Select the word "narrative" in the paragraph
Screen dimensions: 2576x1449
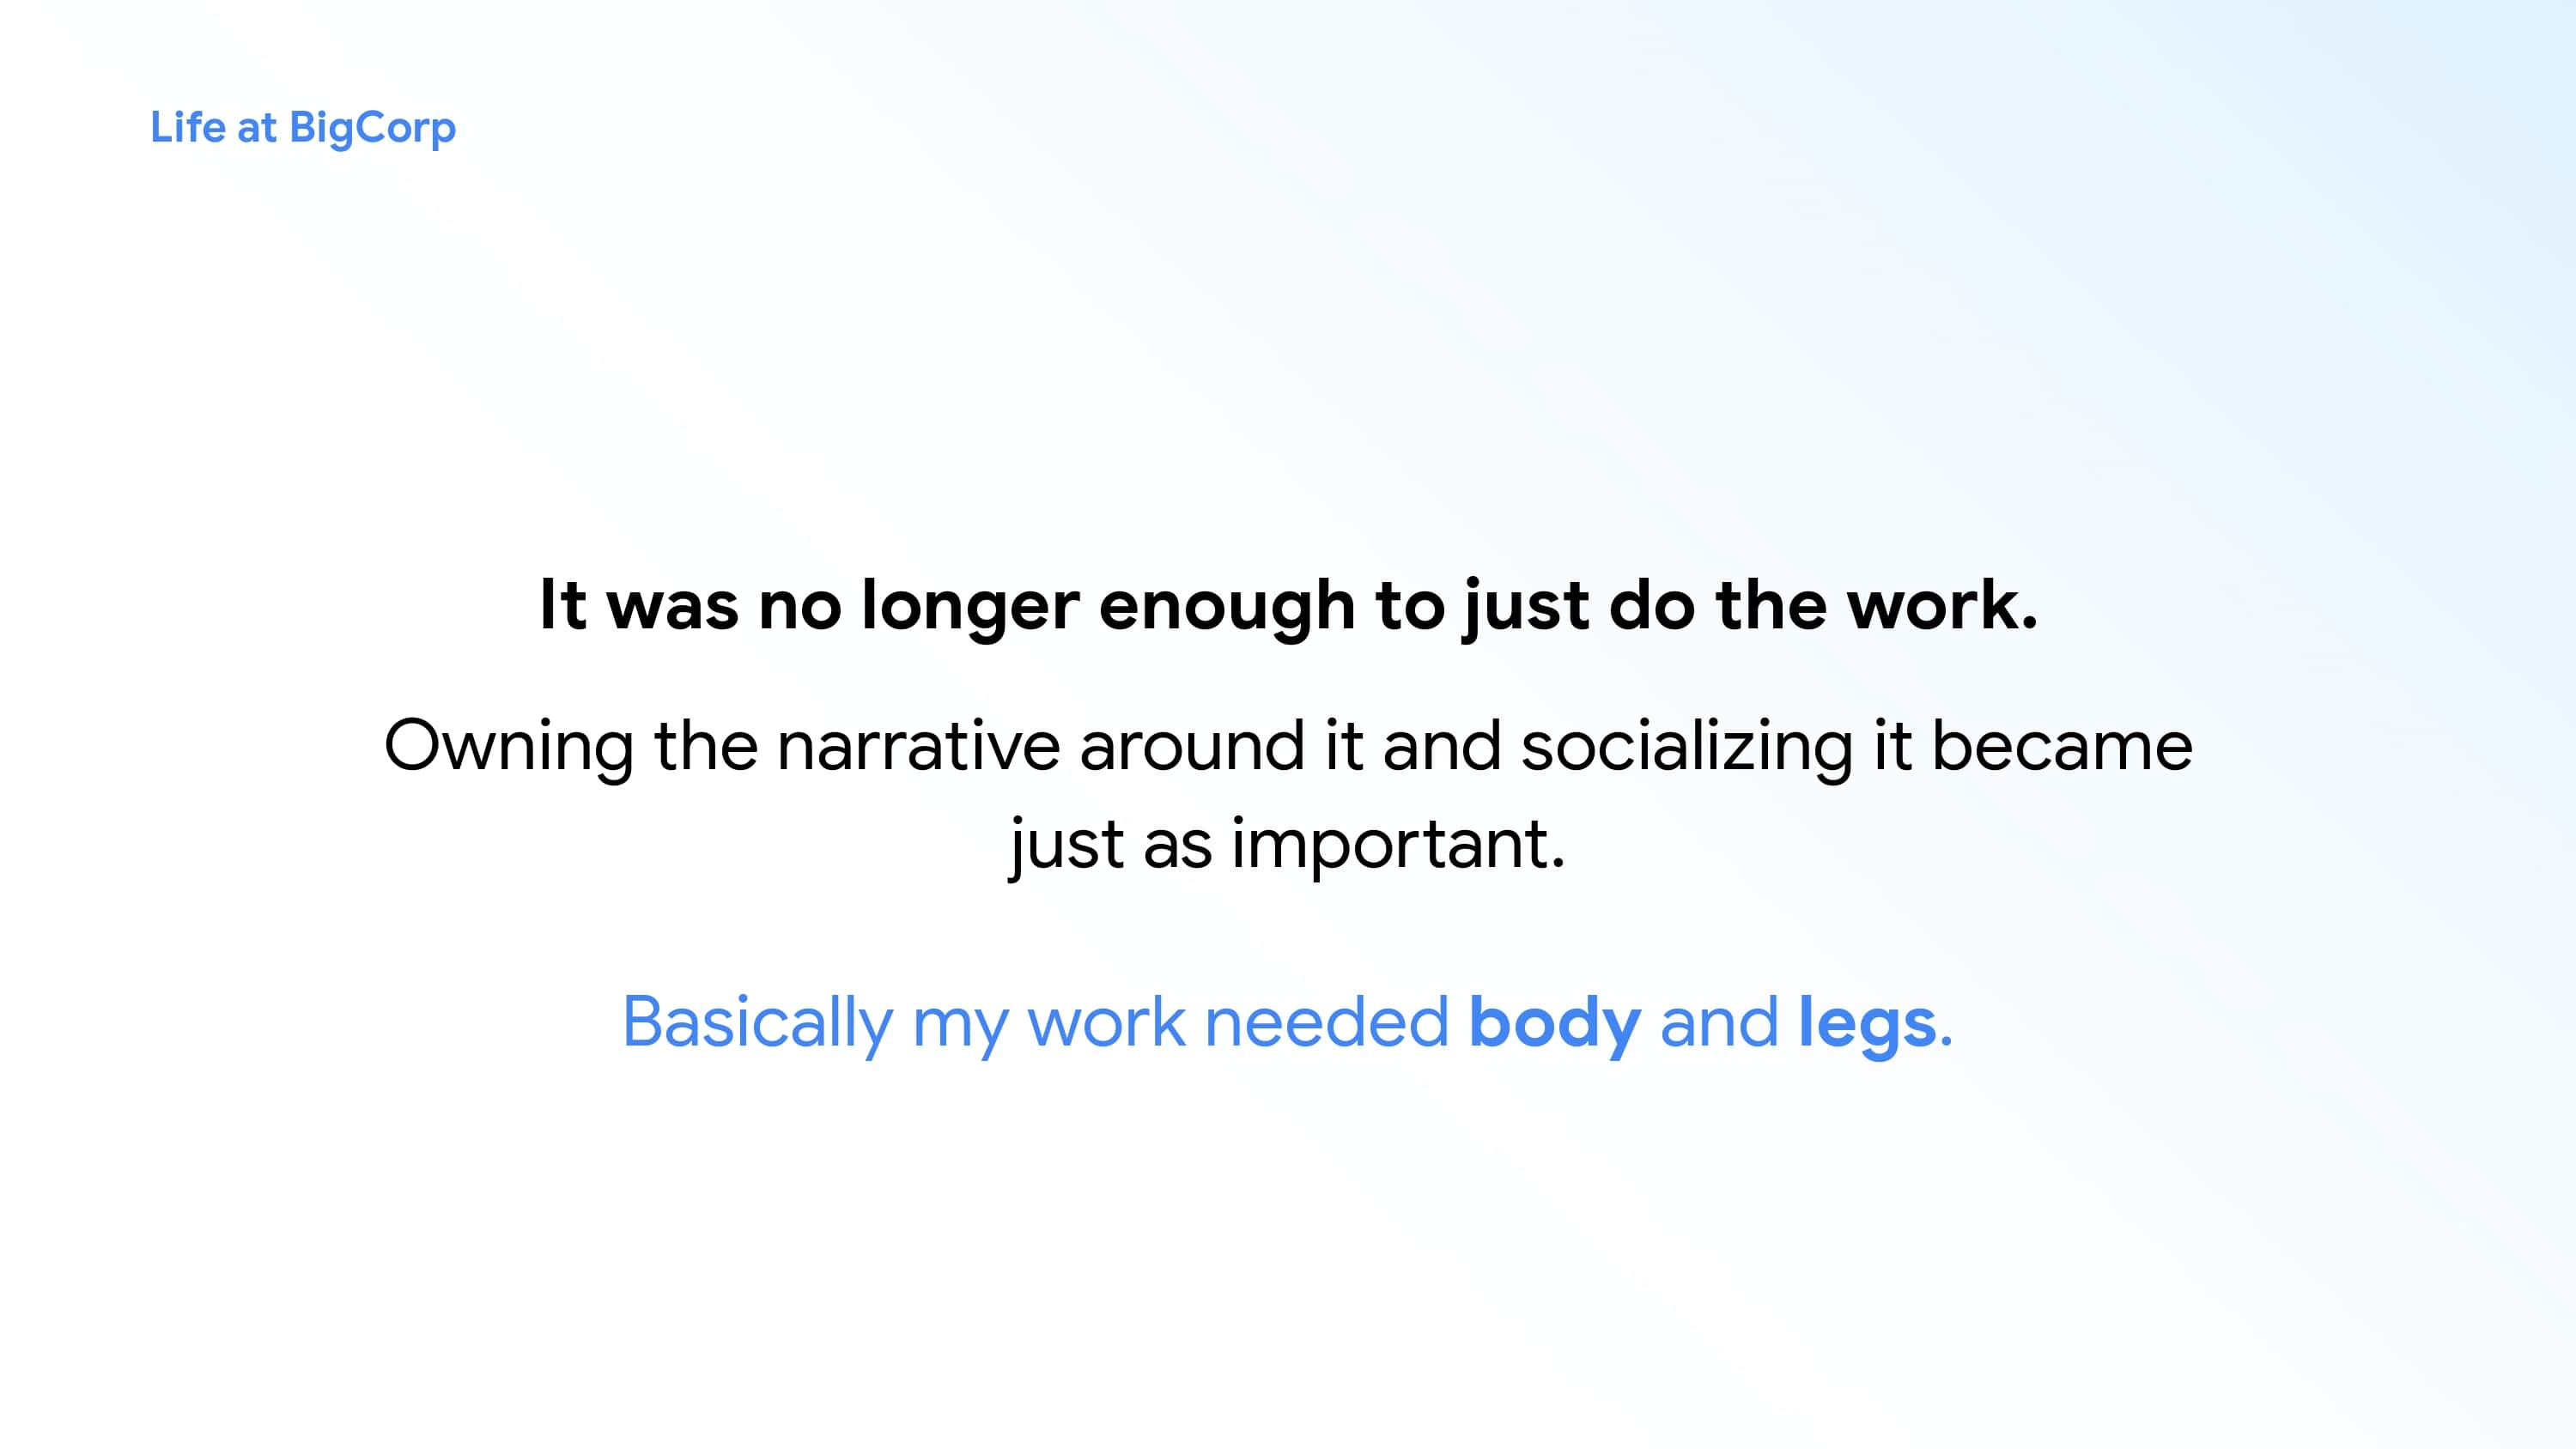[x=917, y=746]
